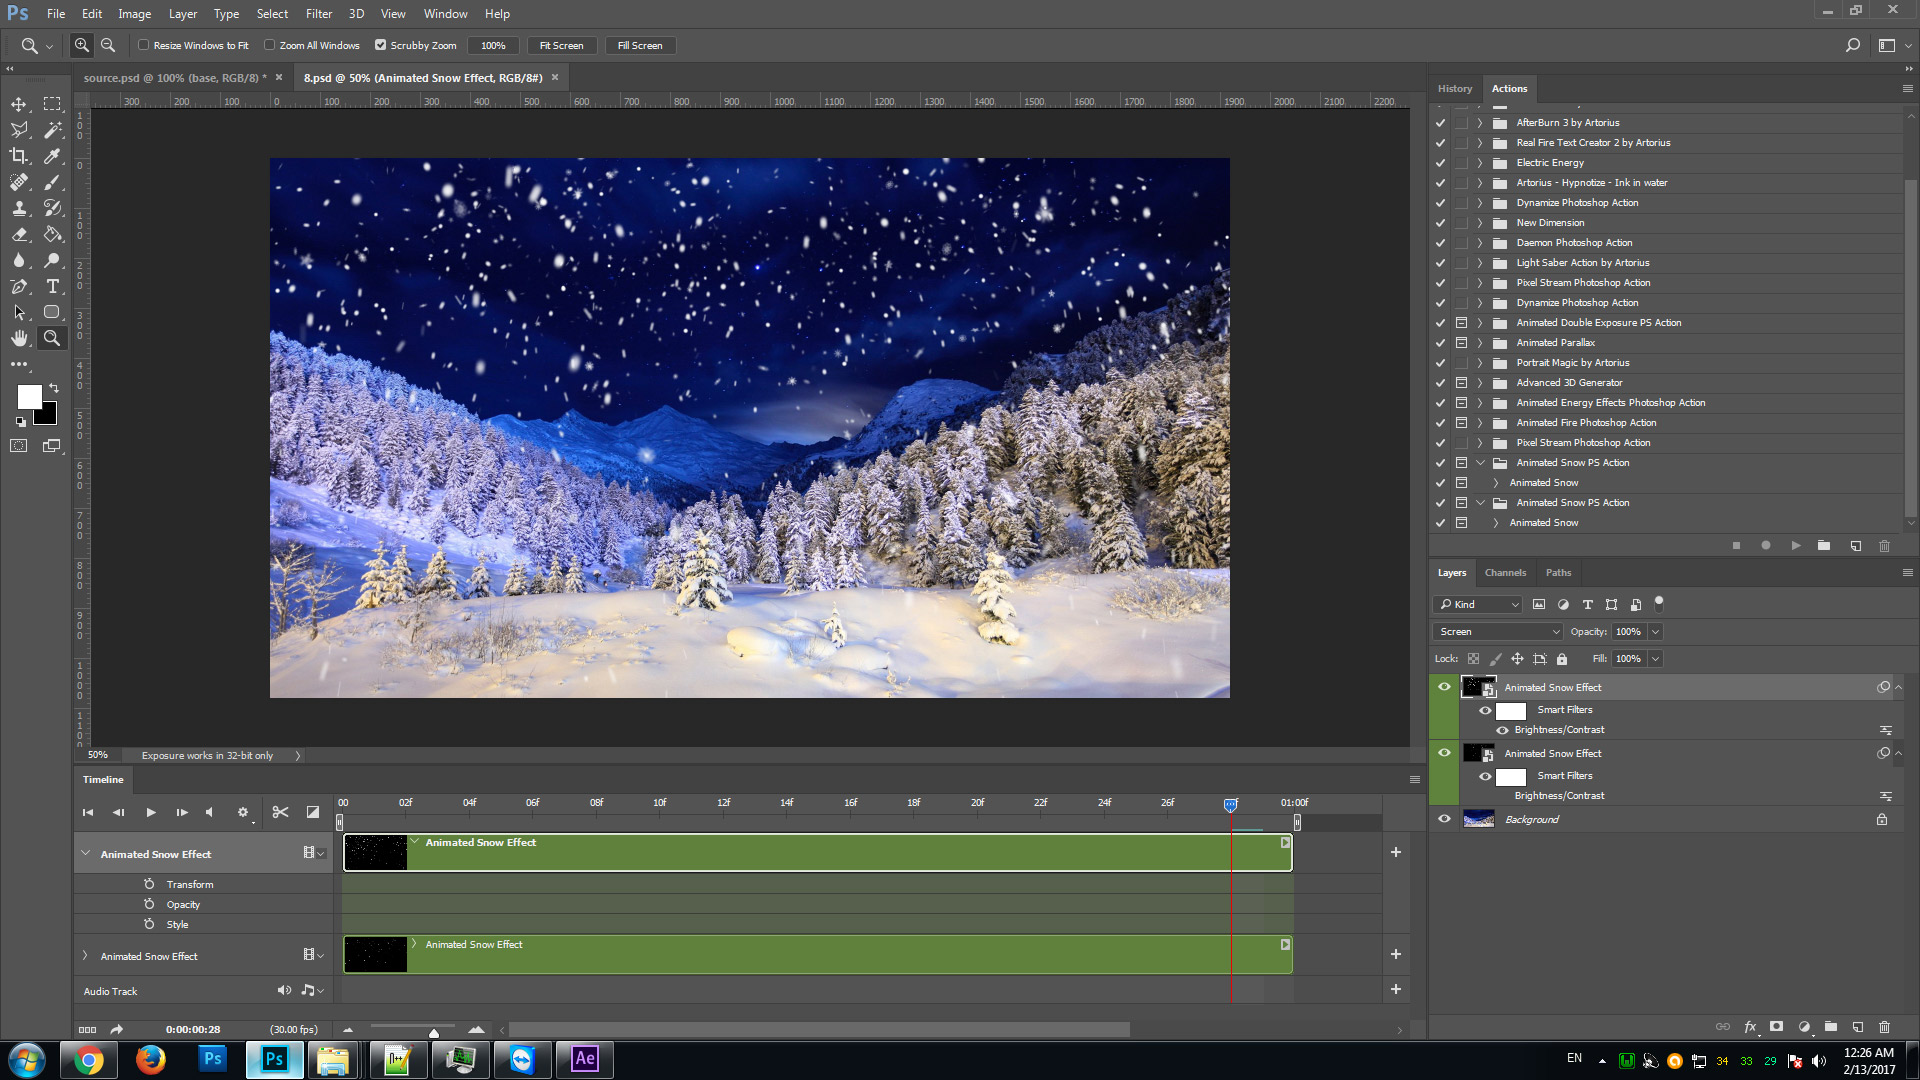Image resolution: width=1920 pixels, height=1080 pixels.
Task: Open the Filter menu
Action: (318, 13)
